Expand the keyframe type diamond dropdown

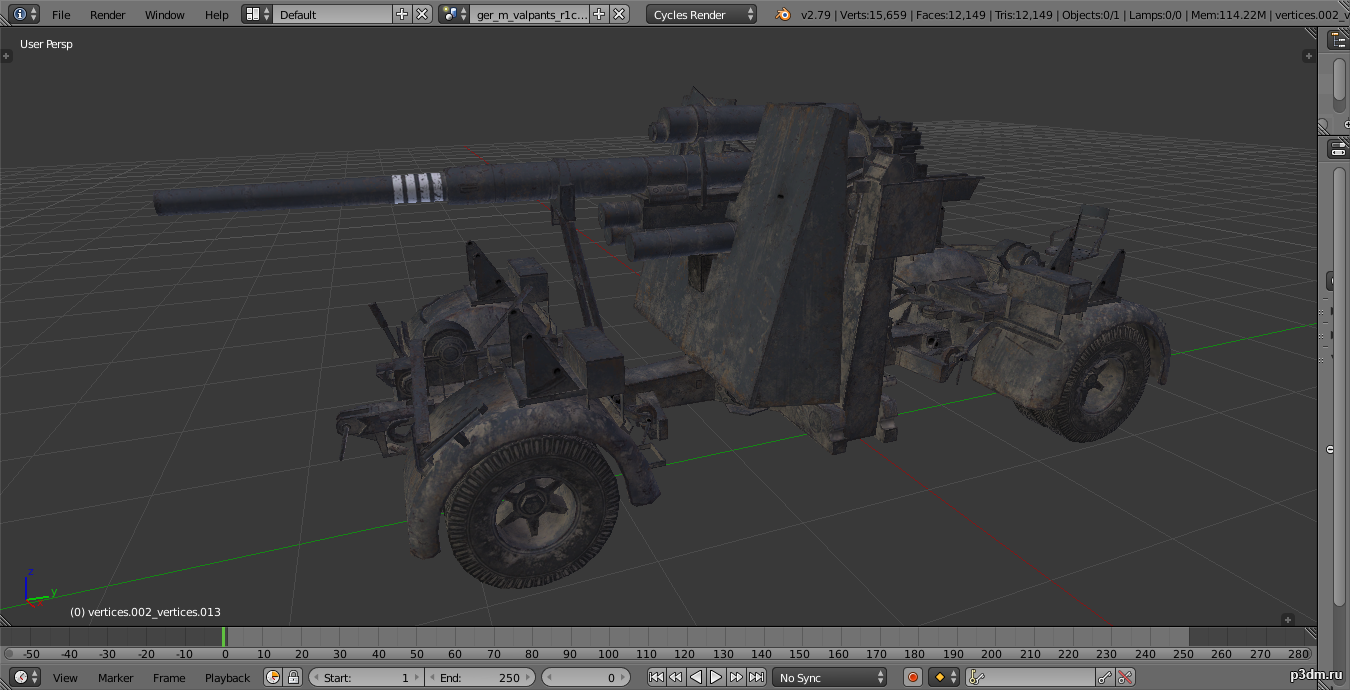[x=944, y=677]
